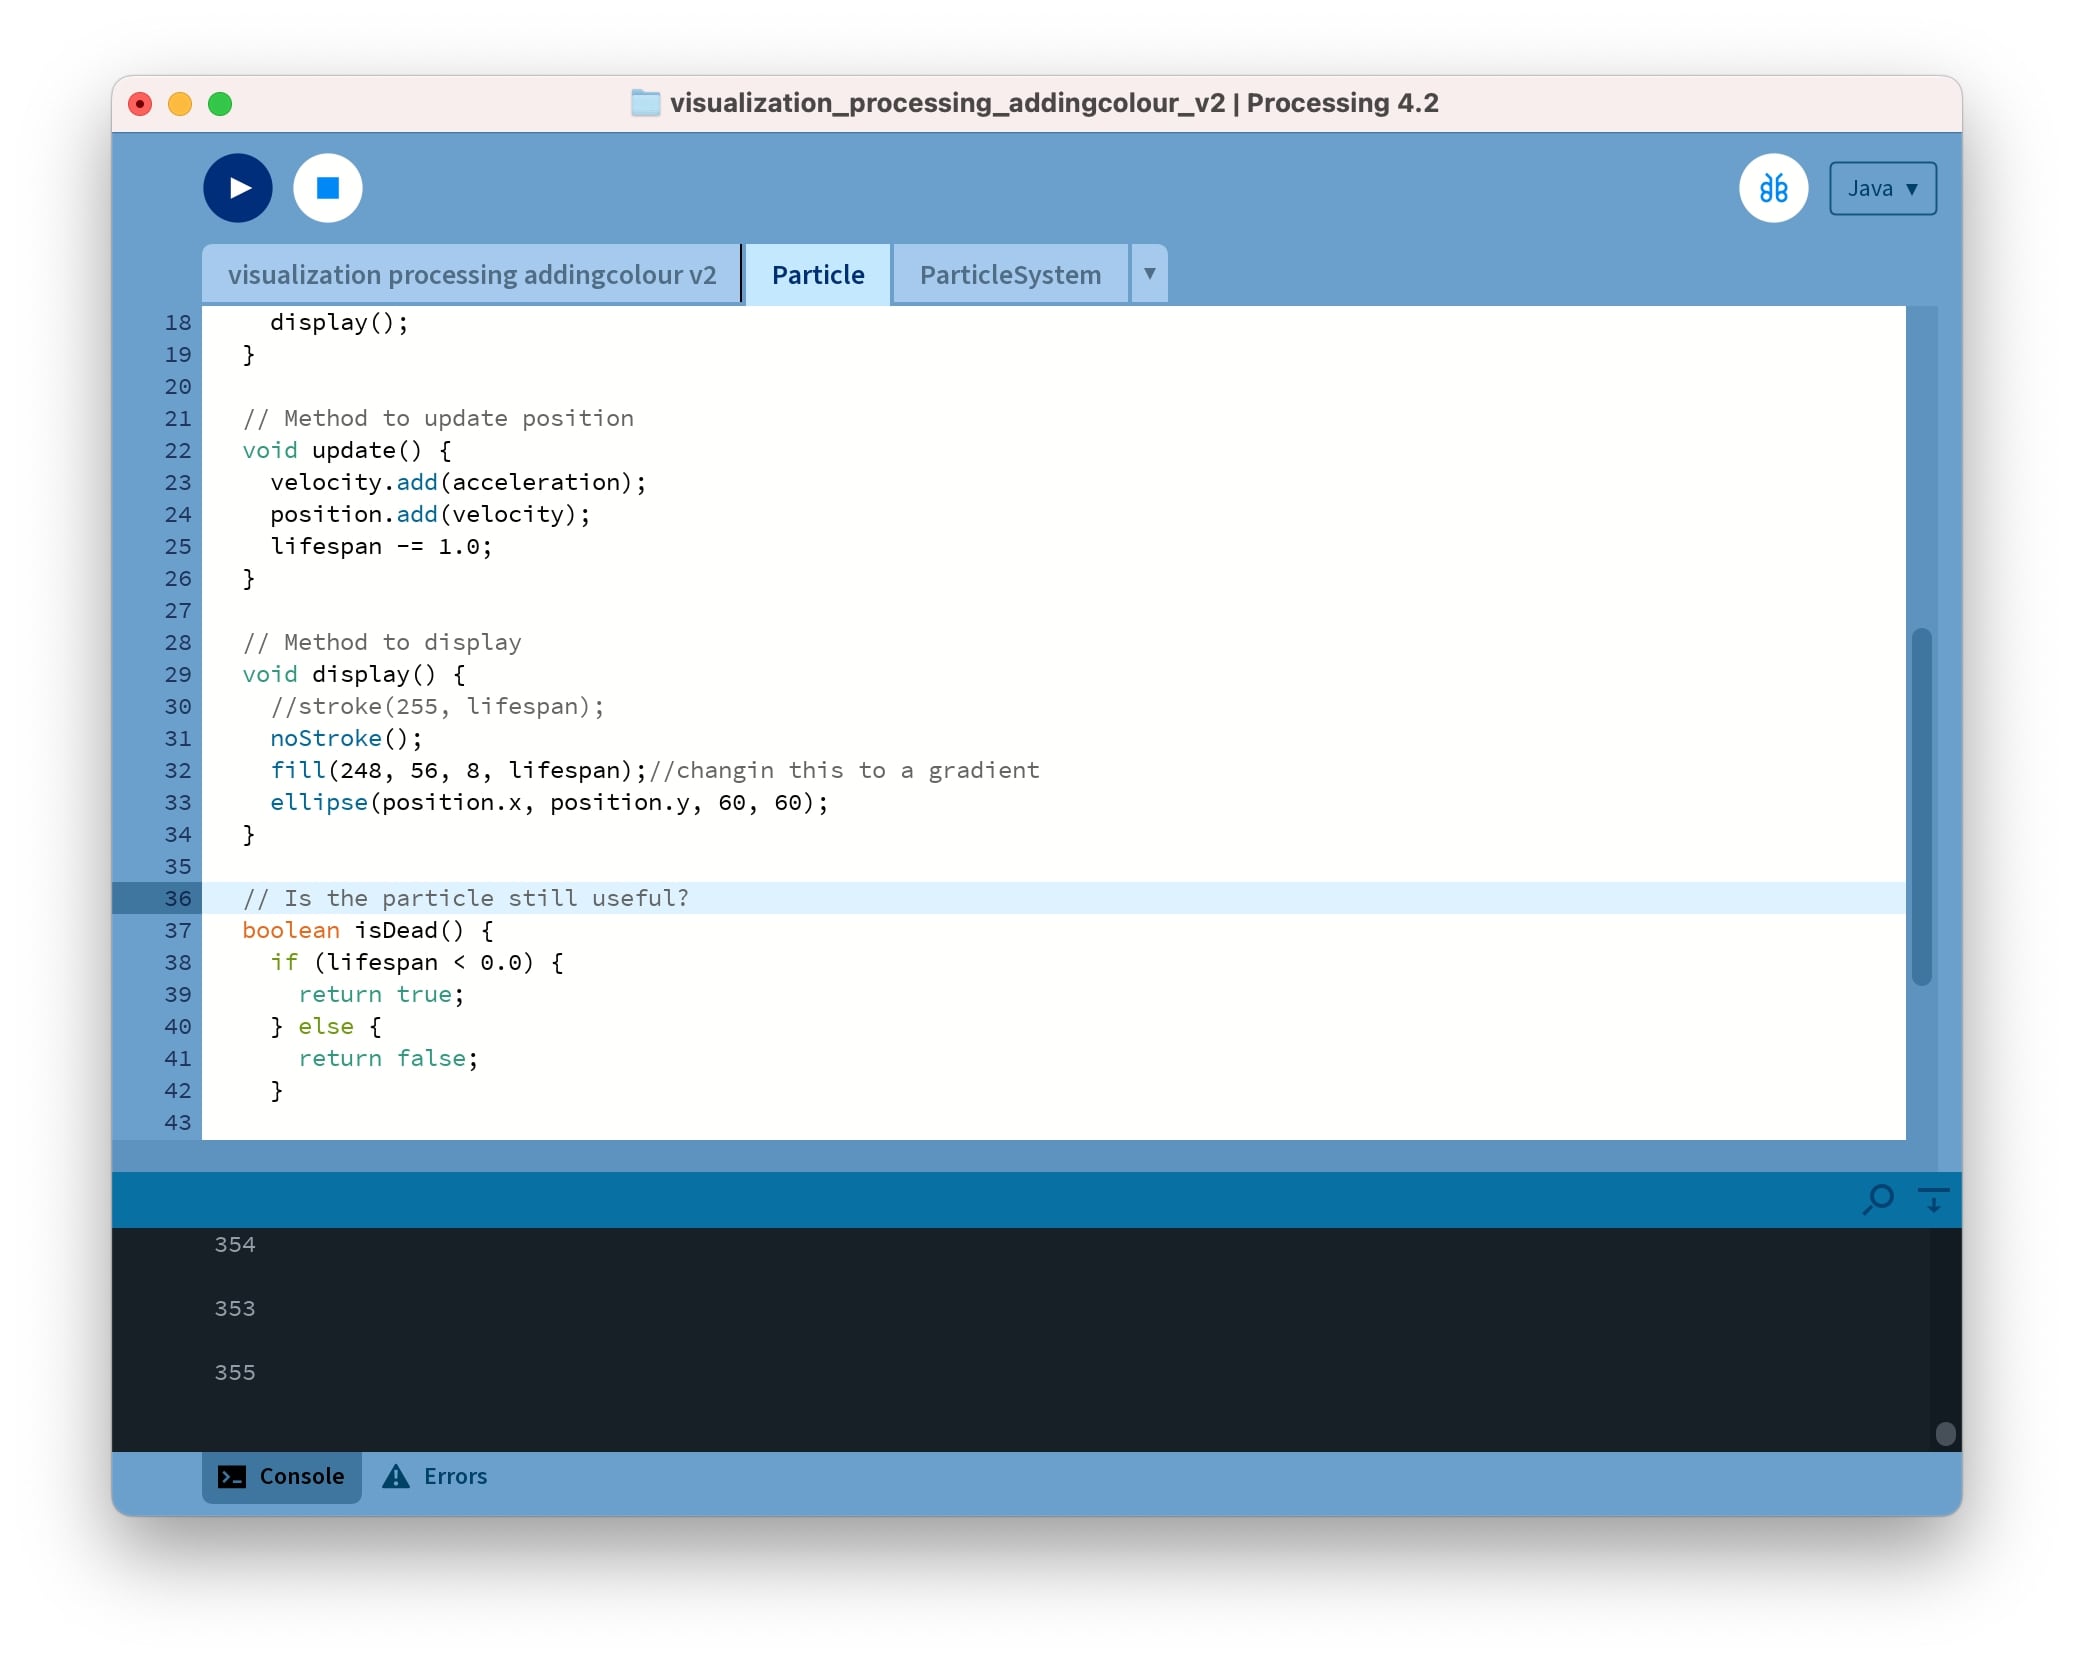
Task: Maximize window with green button
Action: [x=220, y=104]
